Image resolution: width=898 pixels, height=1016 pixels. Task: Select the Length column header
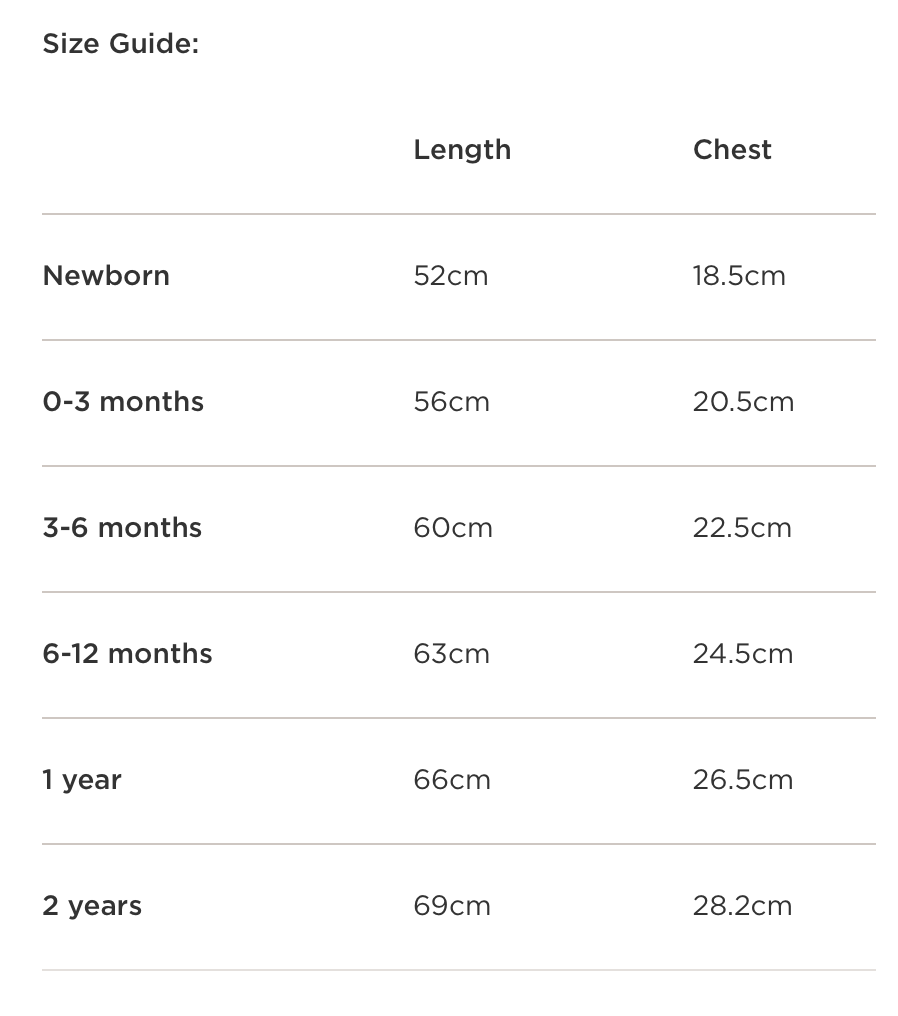coord(462,150)
